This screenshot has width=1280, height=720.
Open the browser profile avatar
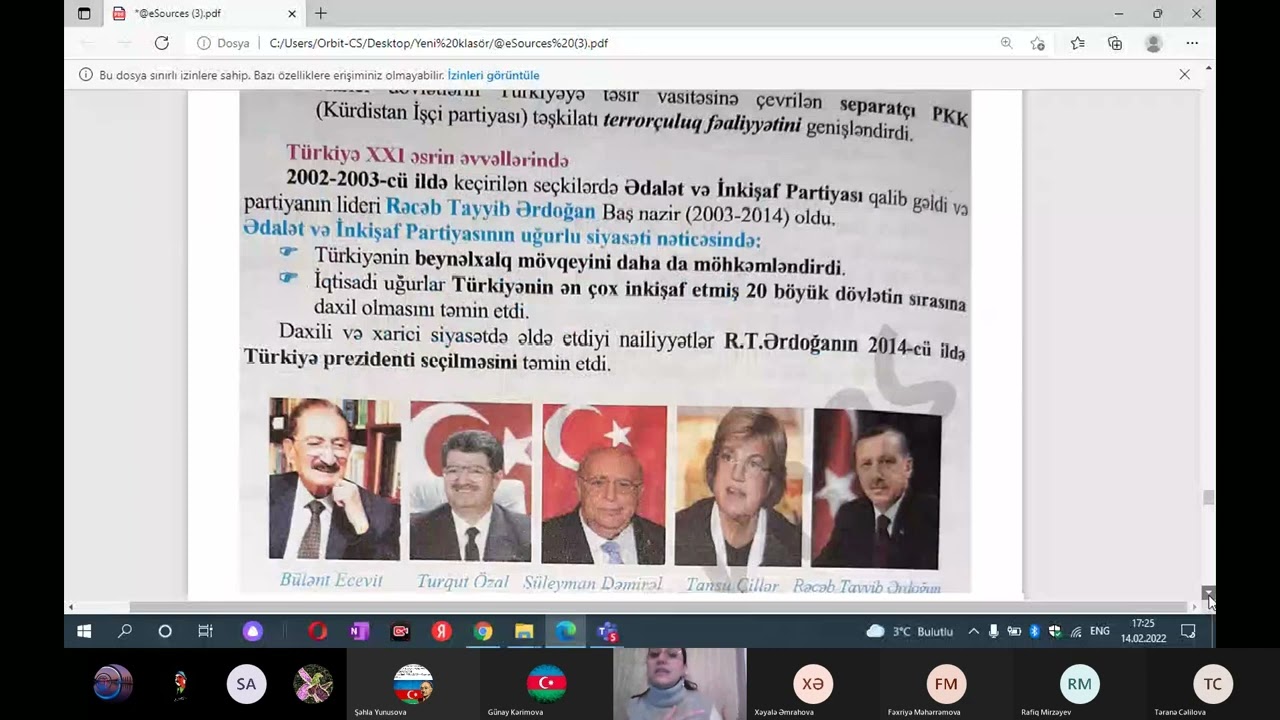coord(1153,43)
